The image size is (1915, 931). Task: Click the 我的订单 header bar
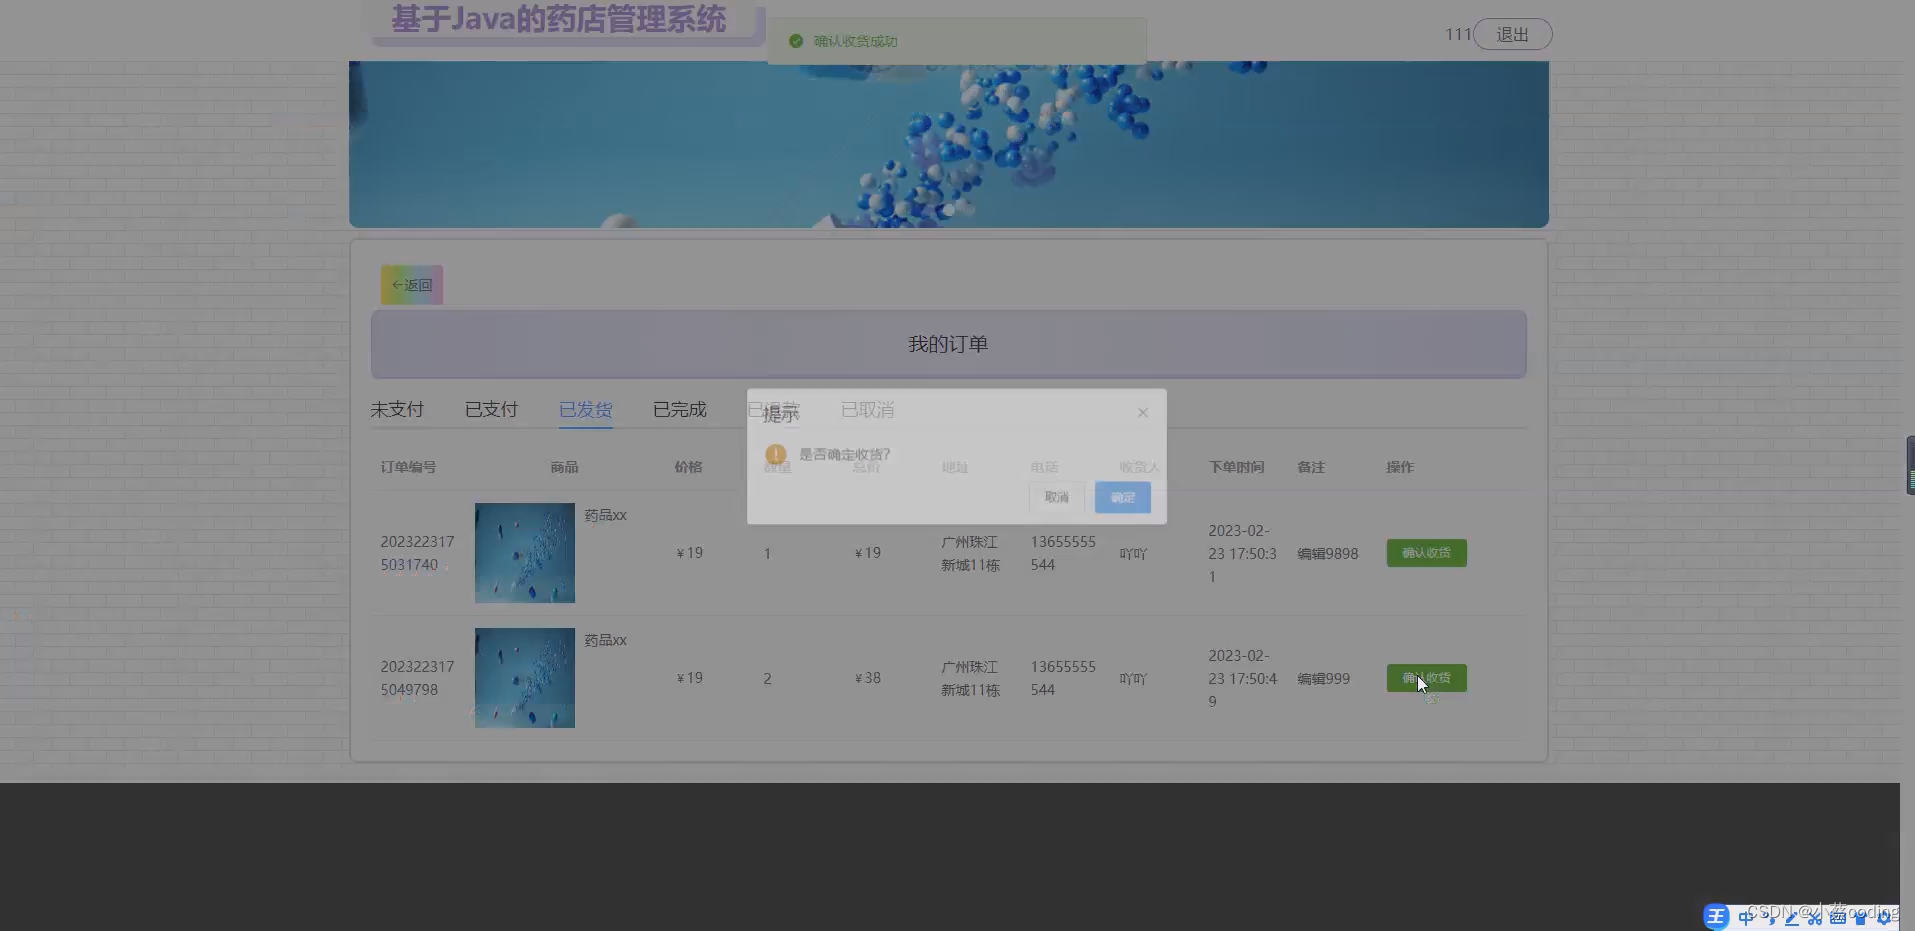[x=948, y=344]
